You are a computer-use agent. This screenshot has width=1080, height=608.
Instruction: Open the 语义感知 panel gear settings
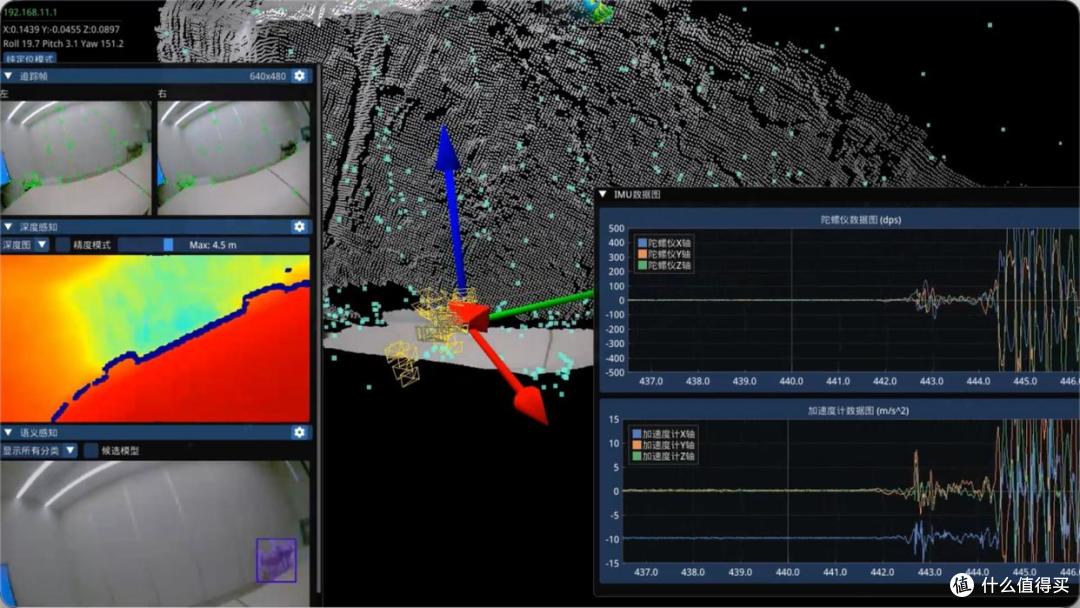(299, 432)
